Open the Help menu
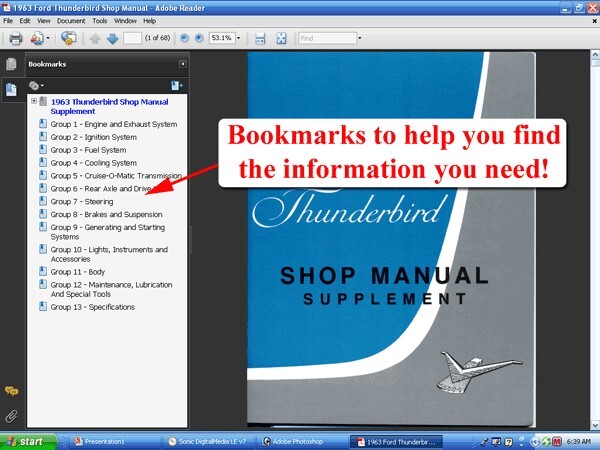This screenshot has height=450, width=600. 149,21
